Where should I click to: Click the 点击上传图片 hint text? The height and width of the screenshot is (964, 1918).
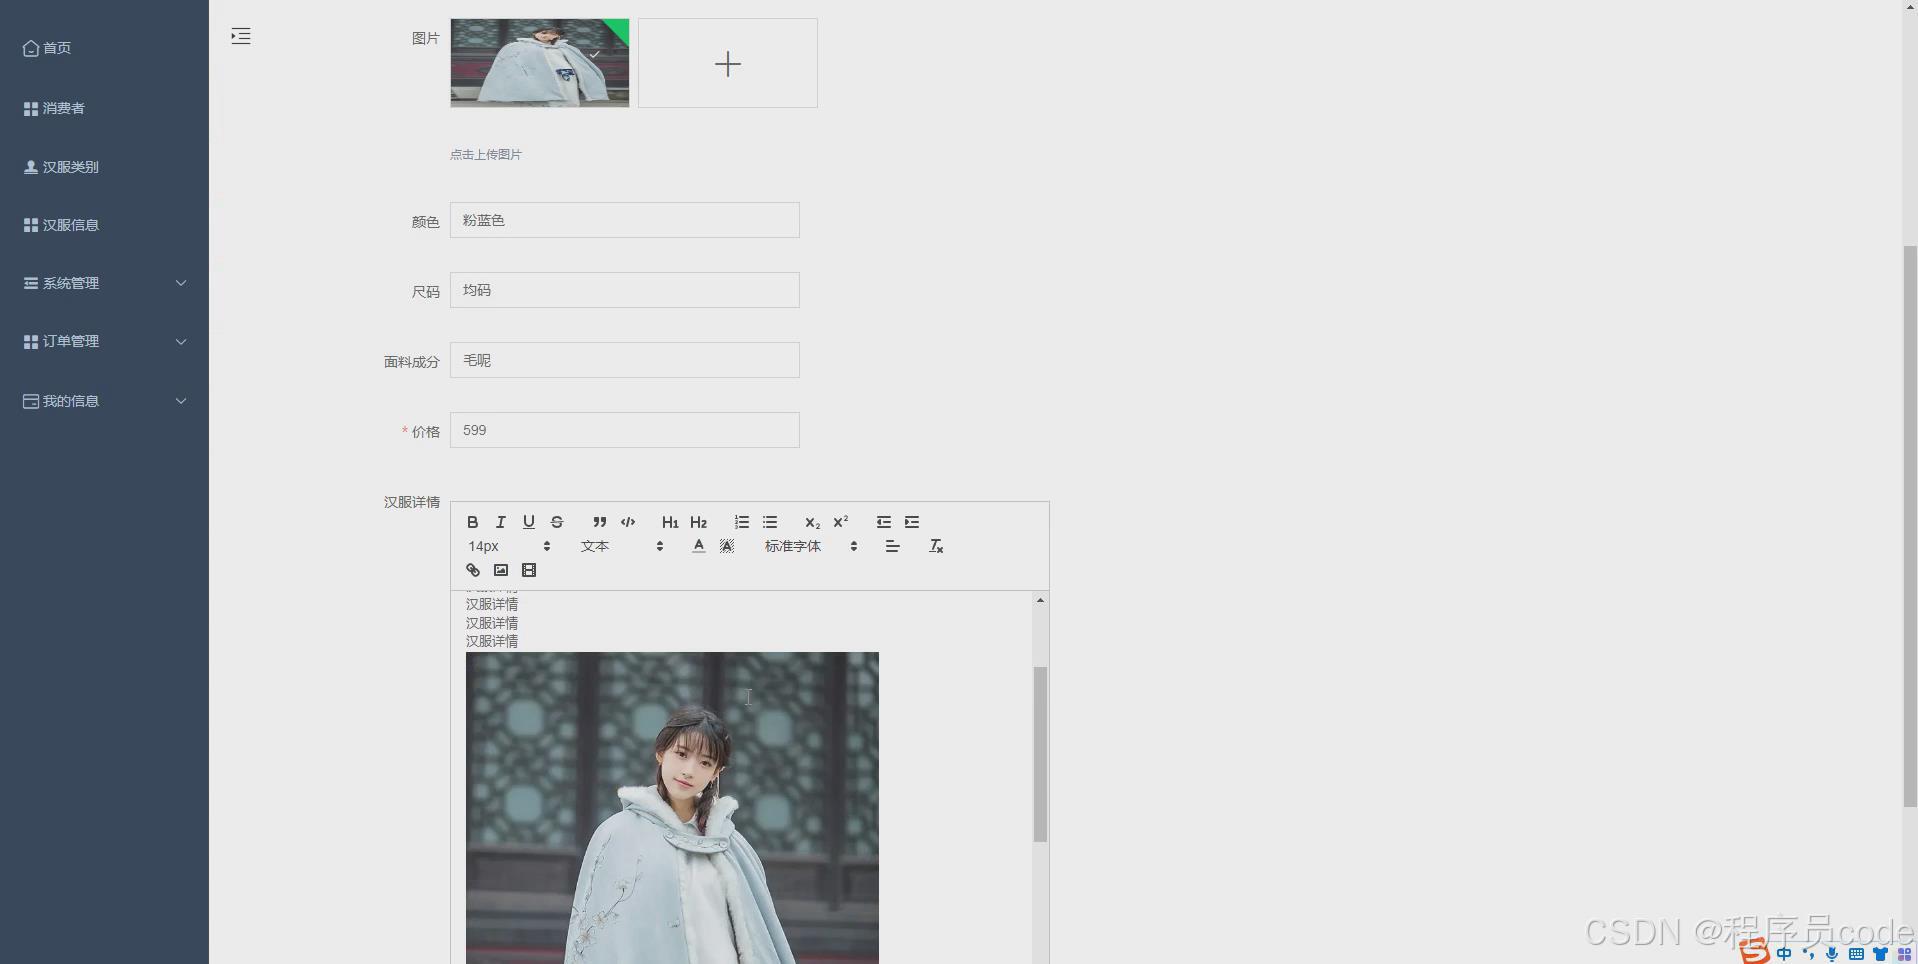point(485,154)
